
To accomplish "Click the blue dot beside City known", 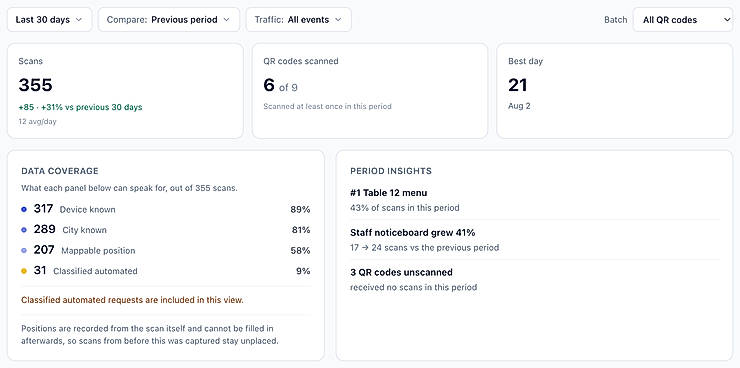I will tap(24, 230).
